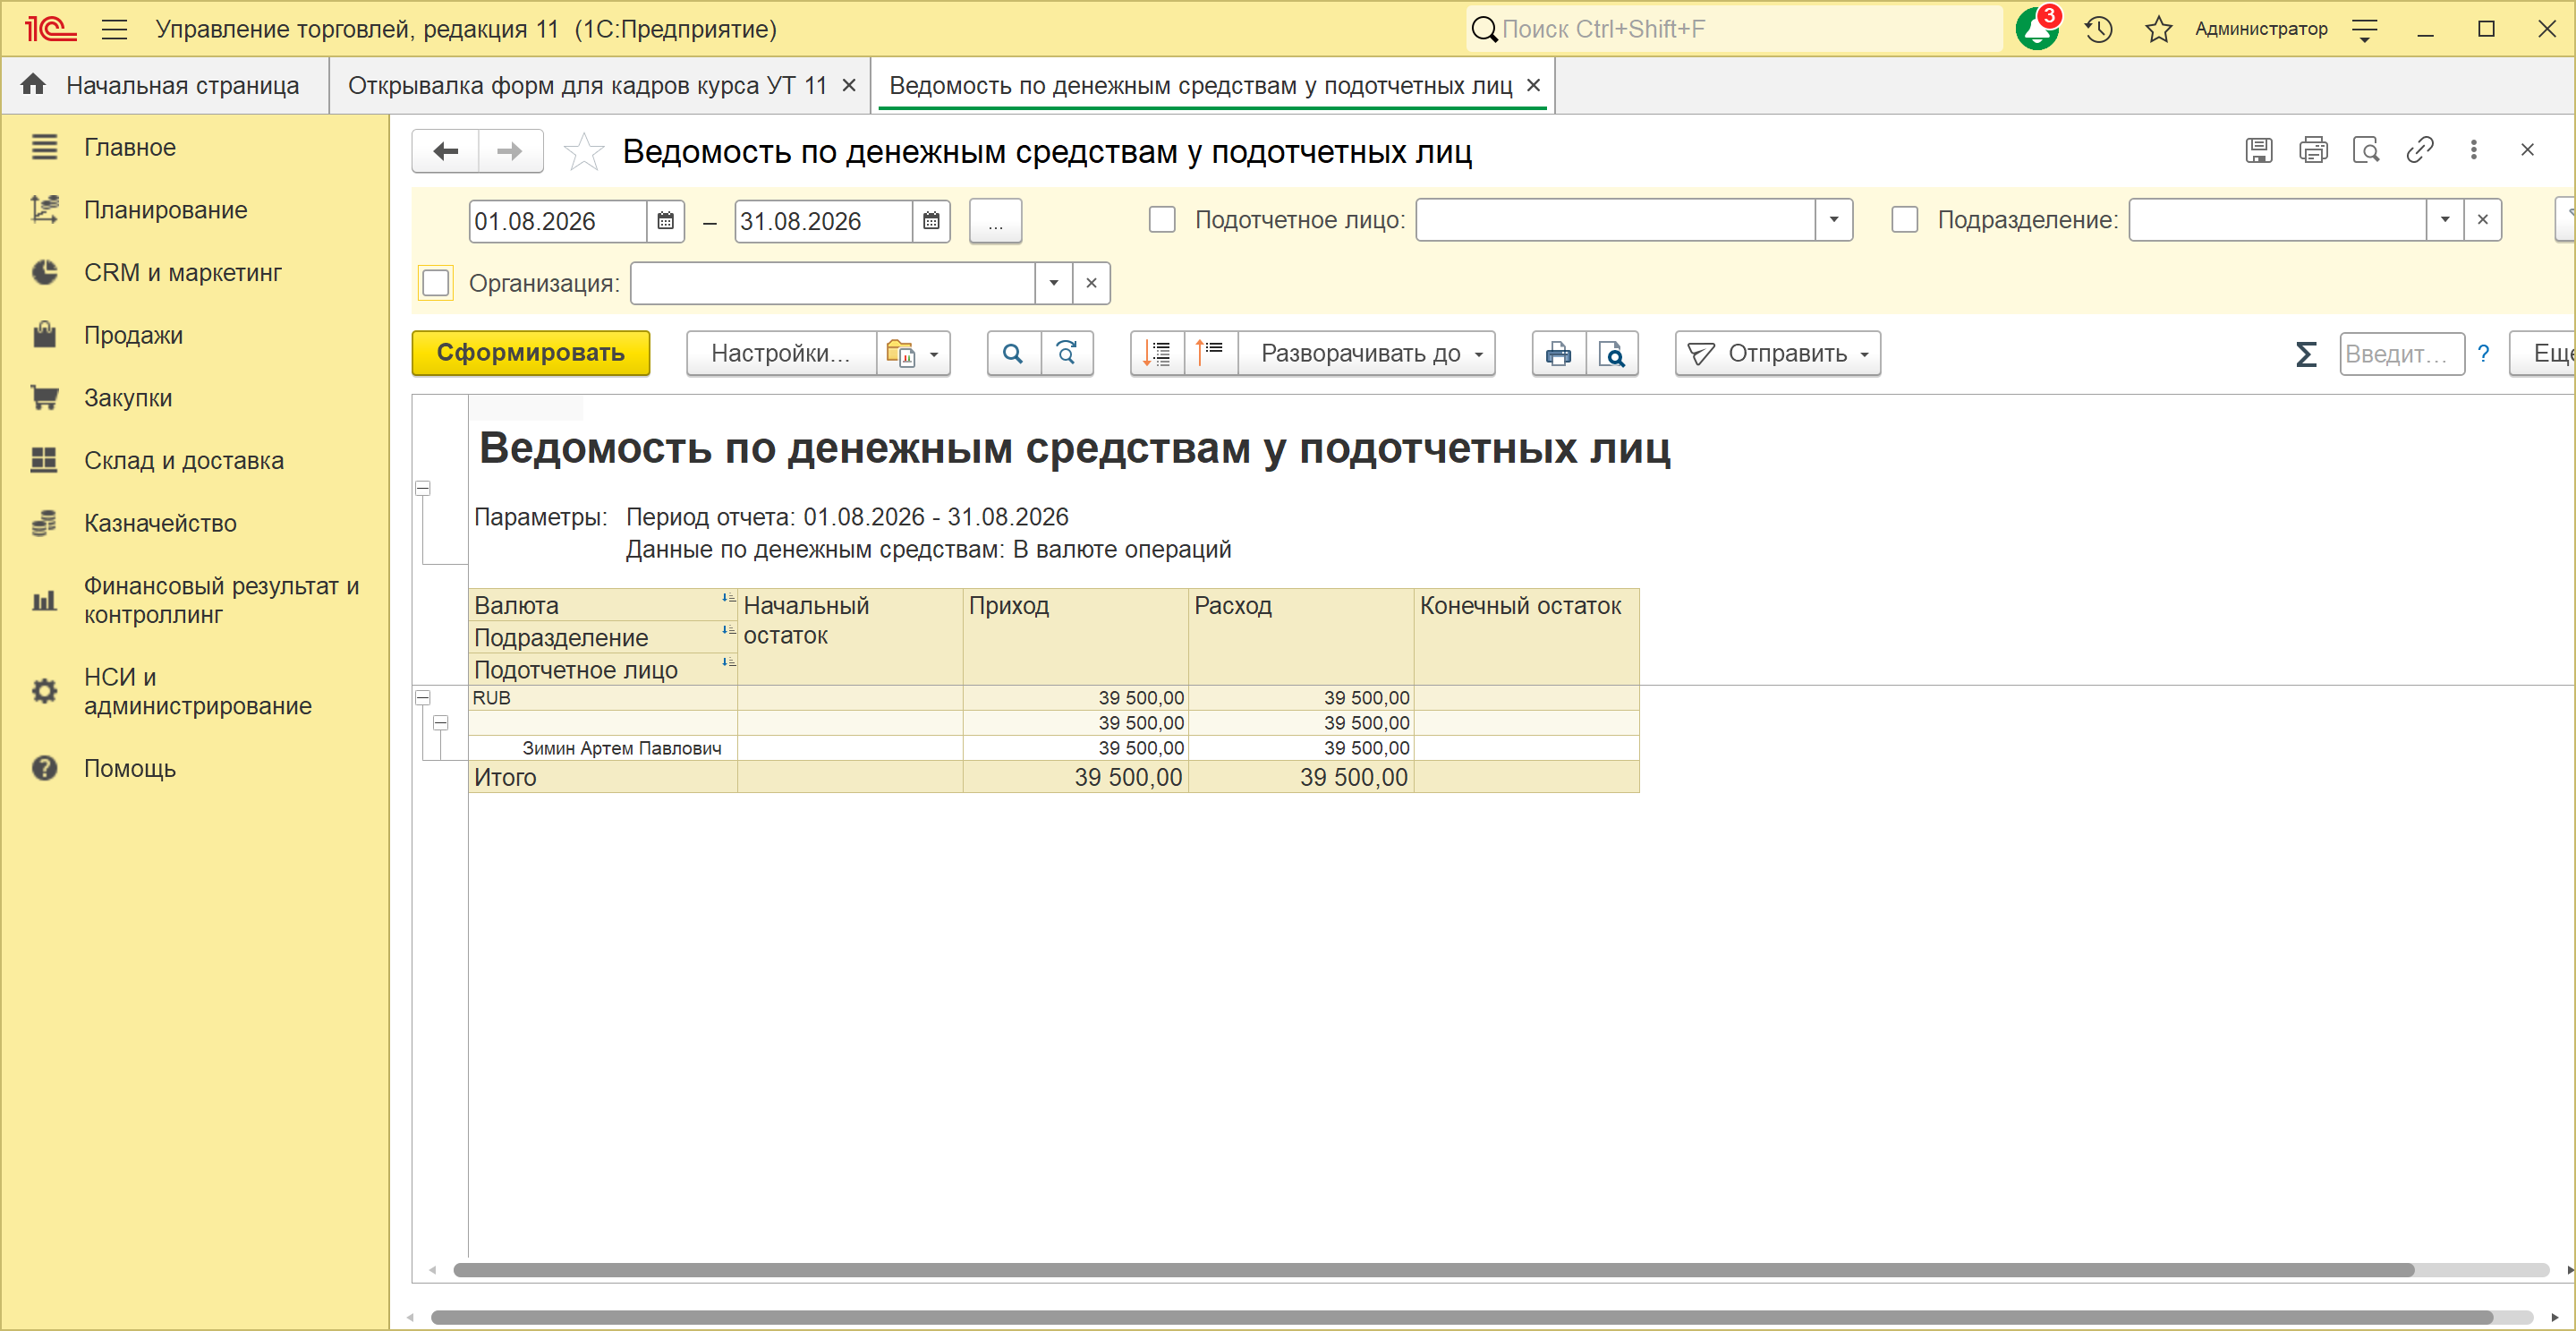Viewport: 2576px width, 1331px height.
Task: Collapse the RUB currency group
Action: pos(423,697)
